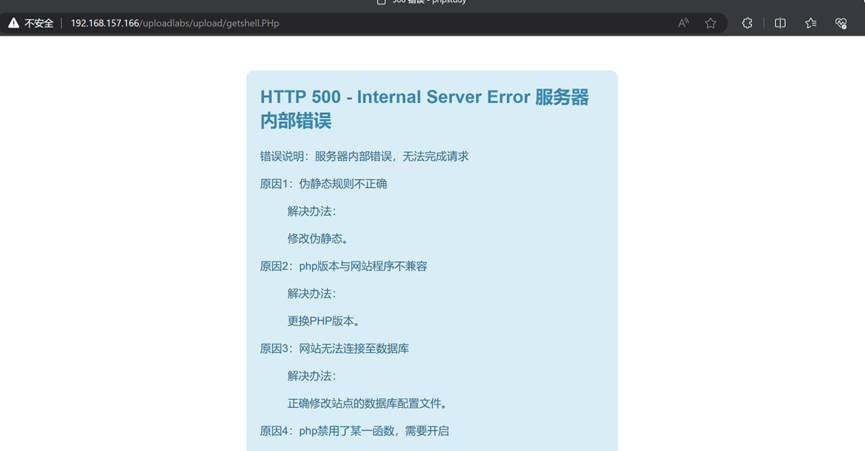Click the HTTP 500 Internal Server Error heading

424,109
